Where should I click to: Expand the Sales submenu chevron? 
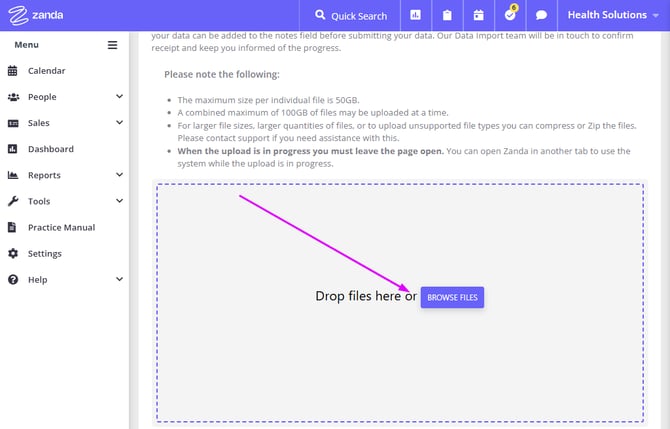coord(119,123)
